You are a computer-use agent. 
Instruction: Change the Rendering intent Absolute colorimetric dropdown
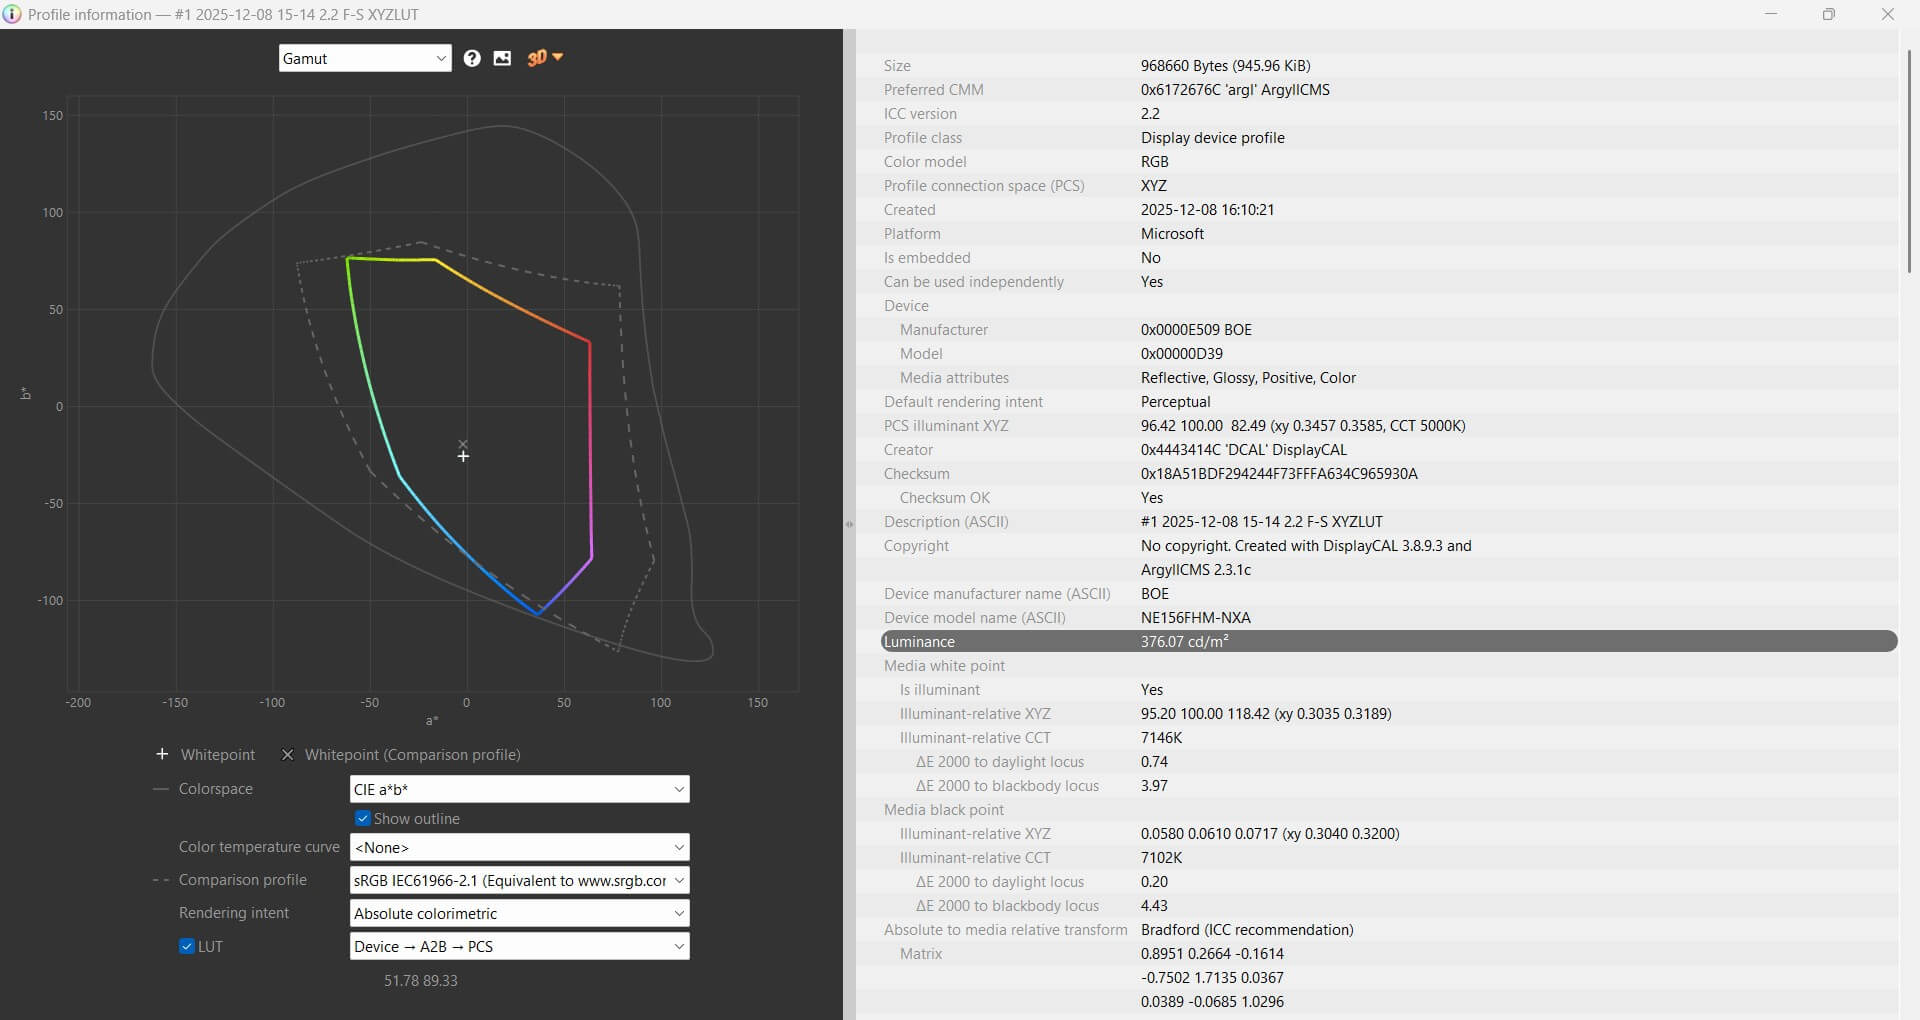pyautogui.click(x=519, y=913)
